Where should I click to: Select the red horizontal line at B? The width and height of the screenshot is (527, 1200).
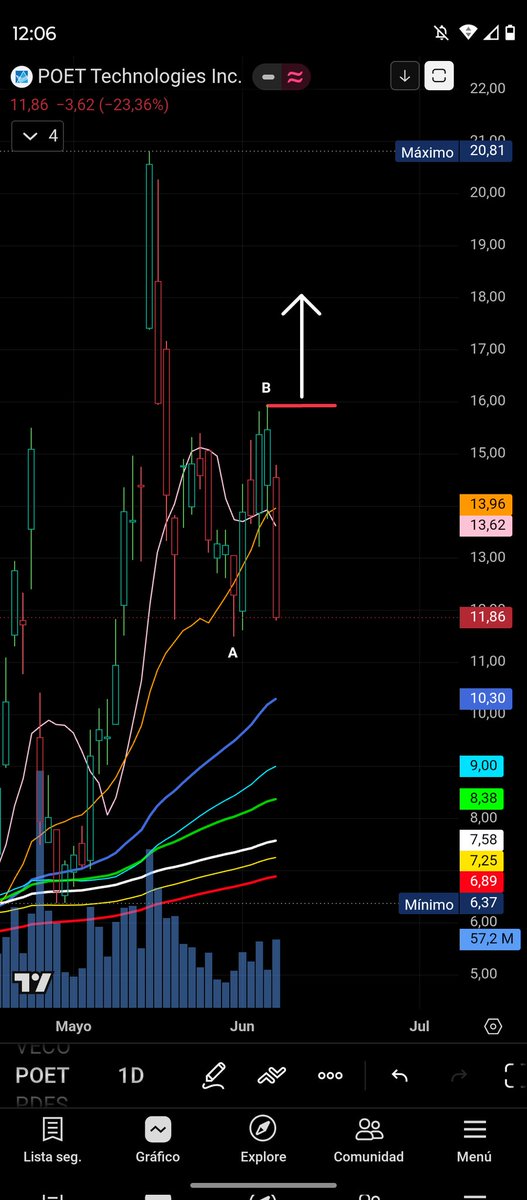301,405
